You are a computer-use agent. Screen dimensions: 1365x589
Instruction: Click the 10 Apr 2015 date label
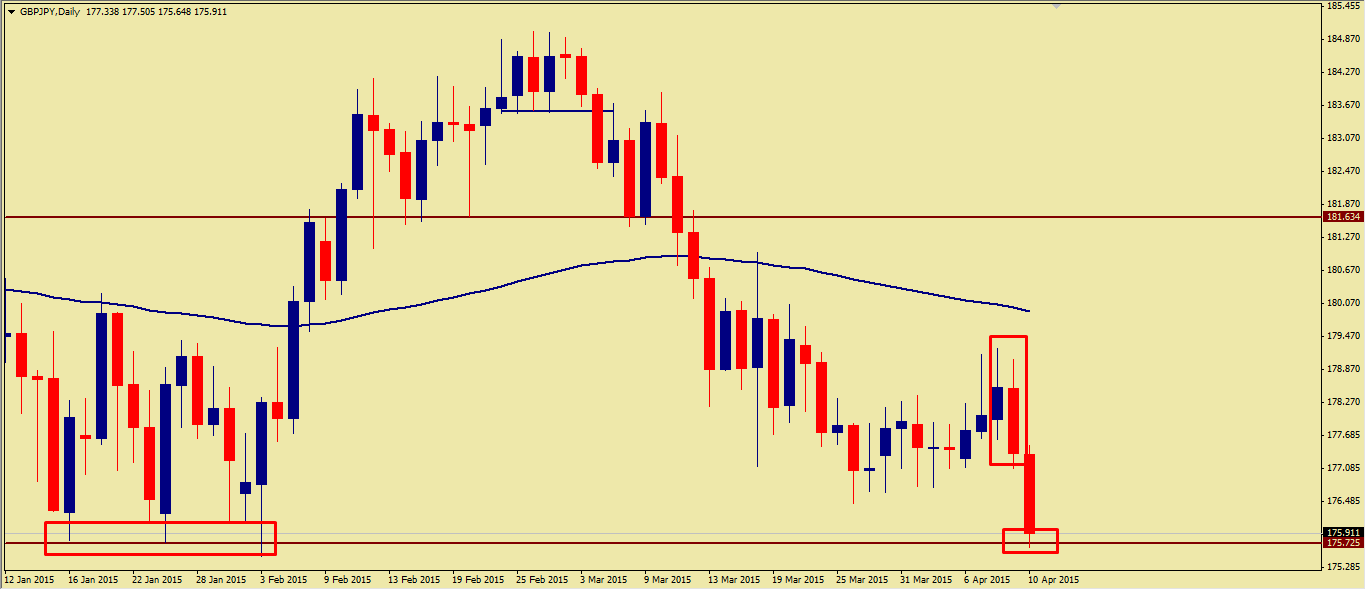(x=1054, y=579)
